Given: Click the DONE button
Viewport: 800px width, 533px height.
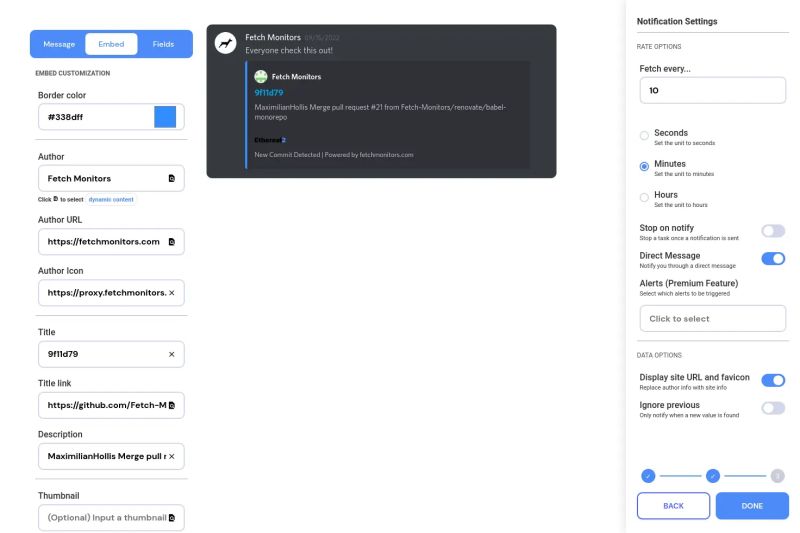Looking at the screenshot, I should [x=752, y=506].
